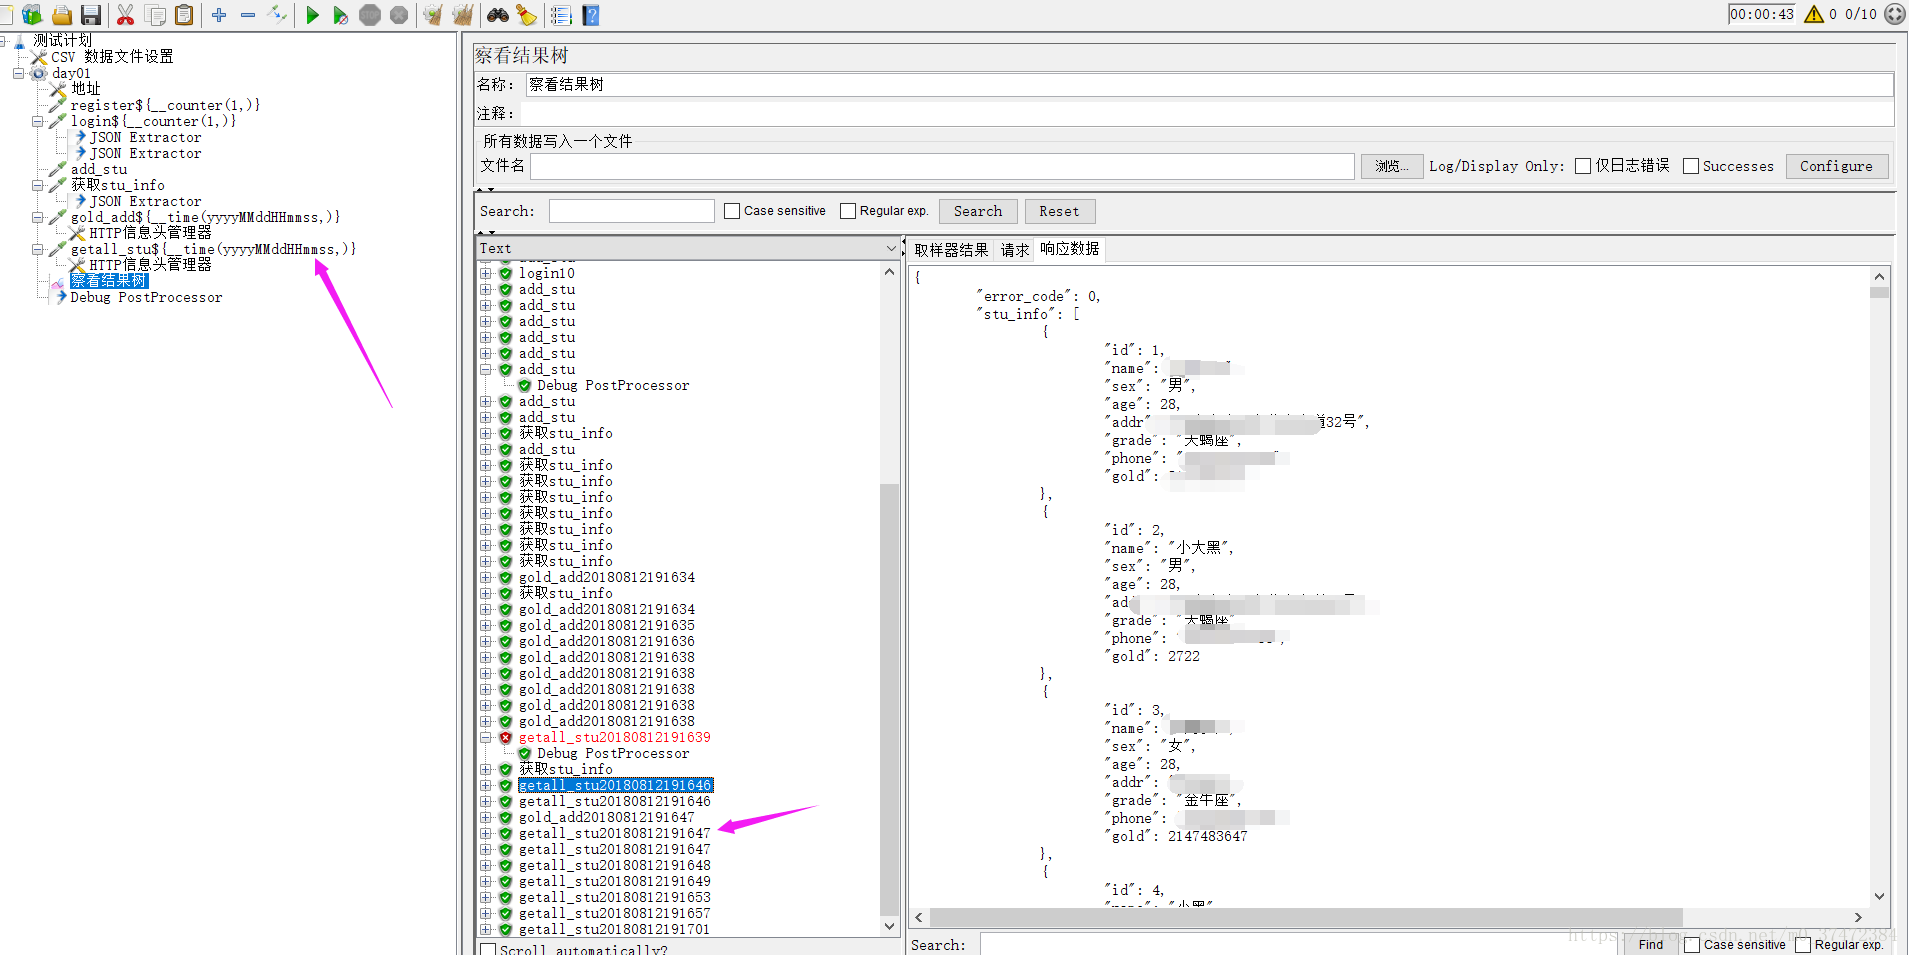Select register${__counter(1,)} sampler

[165, 105]
